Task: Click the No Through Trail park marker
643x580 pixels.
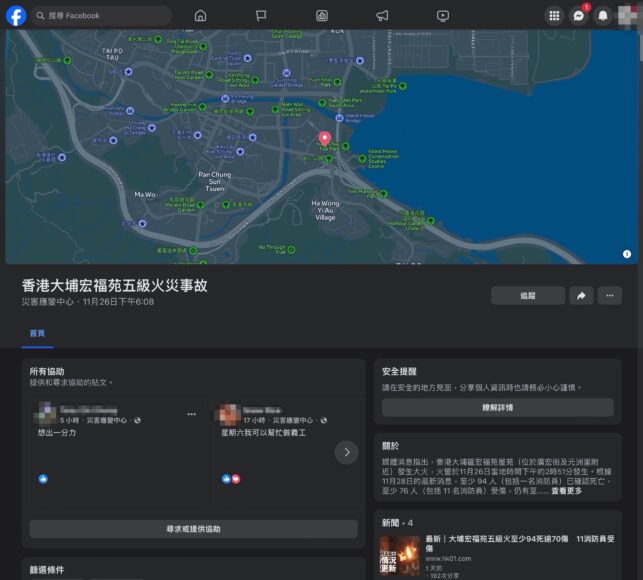Action: 291,249
